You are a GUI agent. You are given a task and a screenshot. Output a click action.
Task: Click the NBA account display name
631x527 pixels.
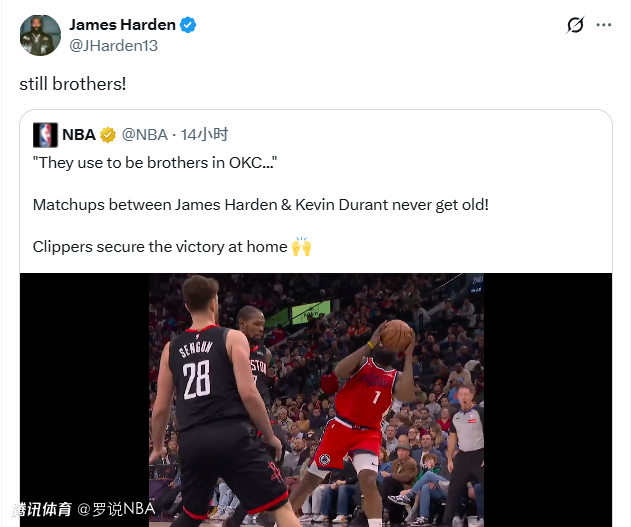click(79, 135)
